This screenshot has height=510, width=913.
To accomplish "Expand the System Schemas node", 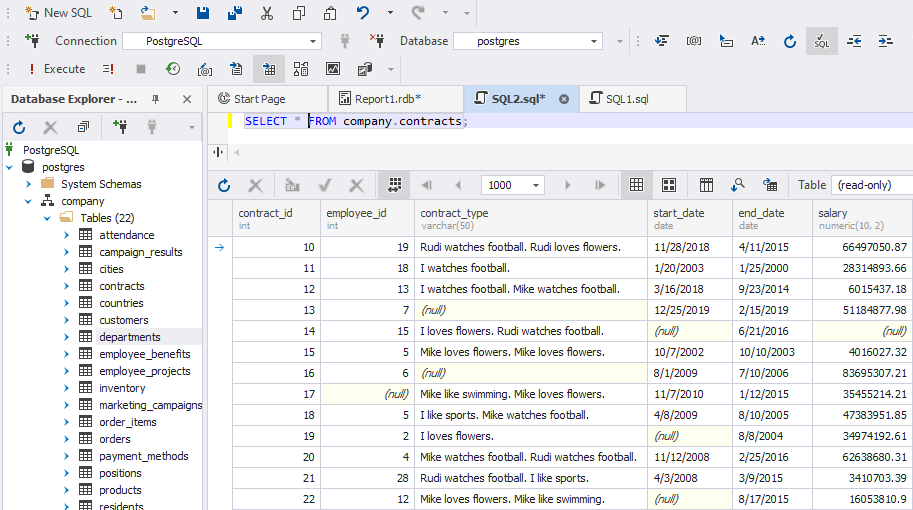I will 29,184.
